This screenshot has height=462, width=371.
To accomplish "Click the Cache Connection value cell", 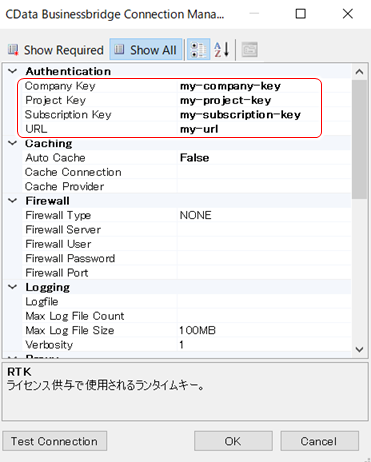I will tap(264, 172).
